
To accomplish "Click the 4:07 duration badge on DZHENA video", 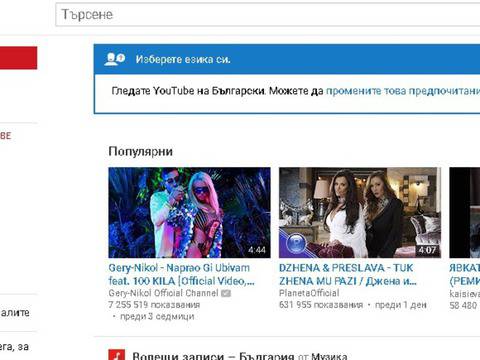I will (x=428, y=250).
